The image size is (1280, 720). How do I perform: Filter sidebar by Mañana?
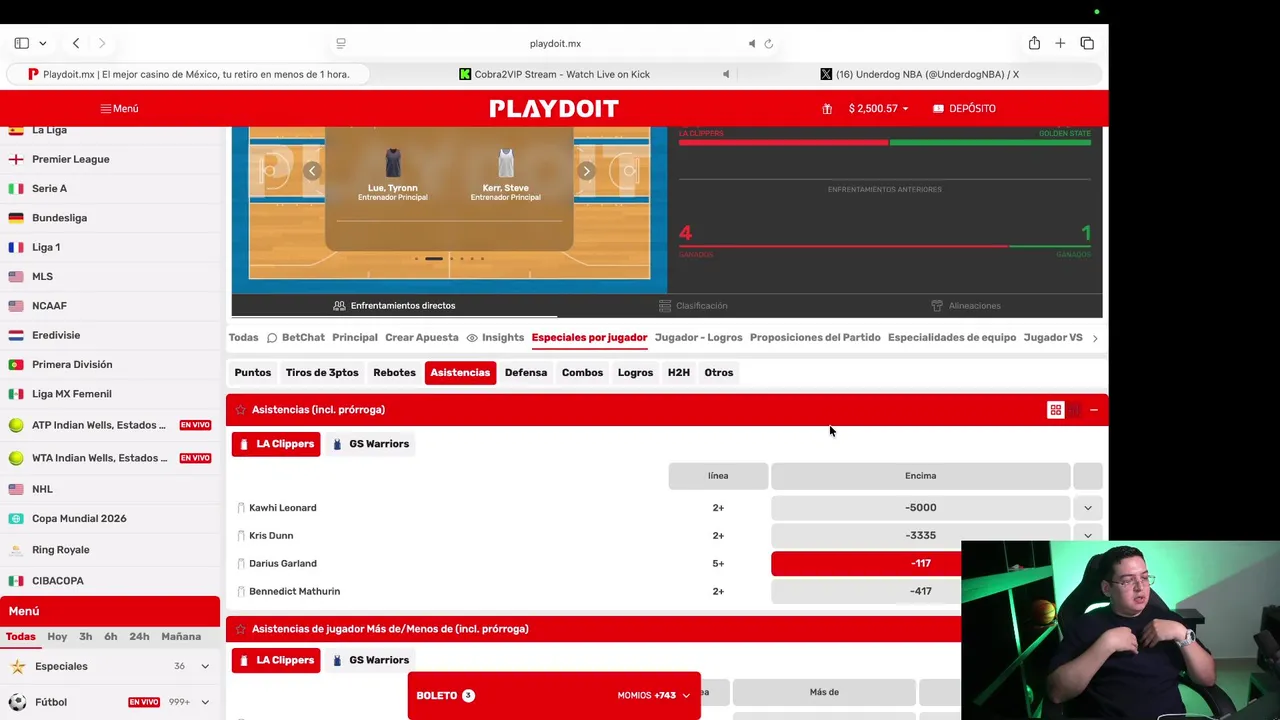click(181, 636)
